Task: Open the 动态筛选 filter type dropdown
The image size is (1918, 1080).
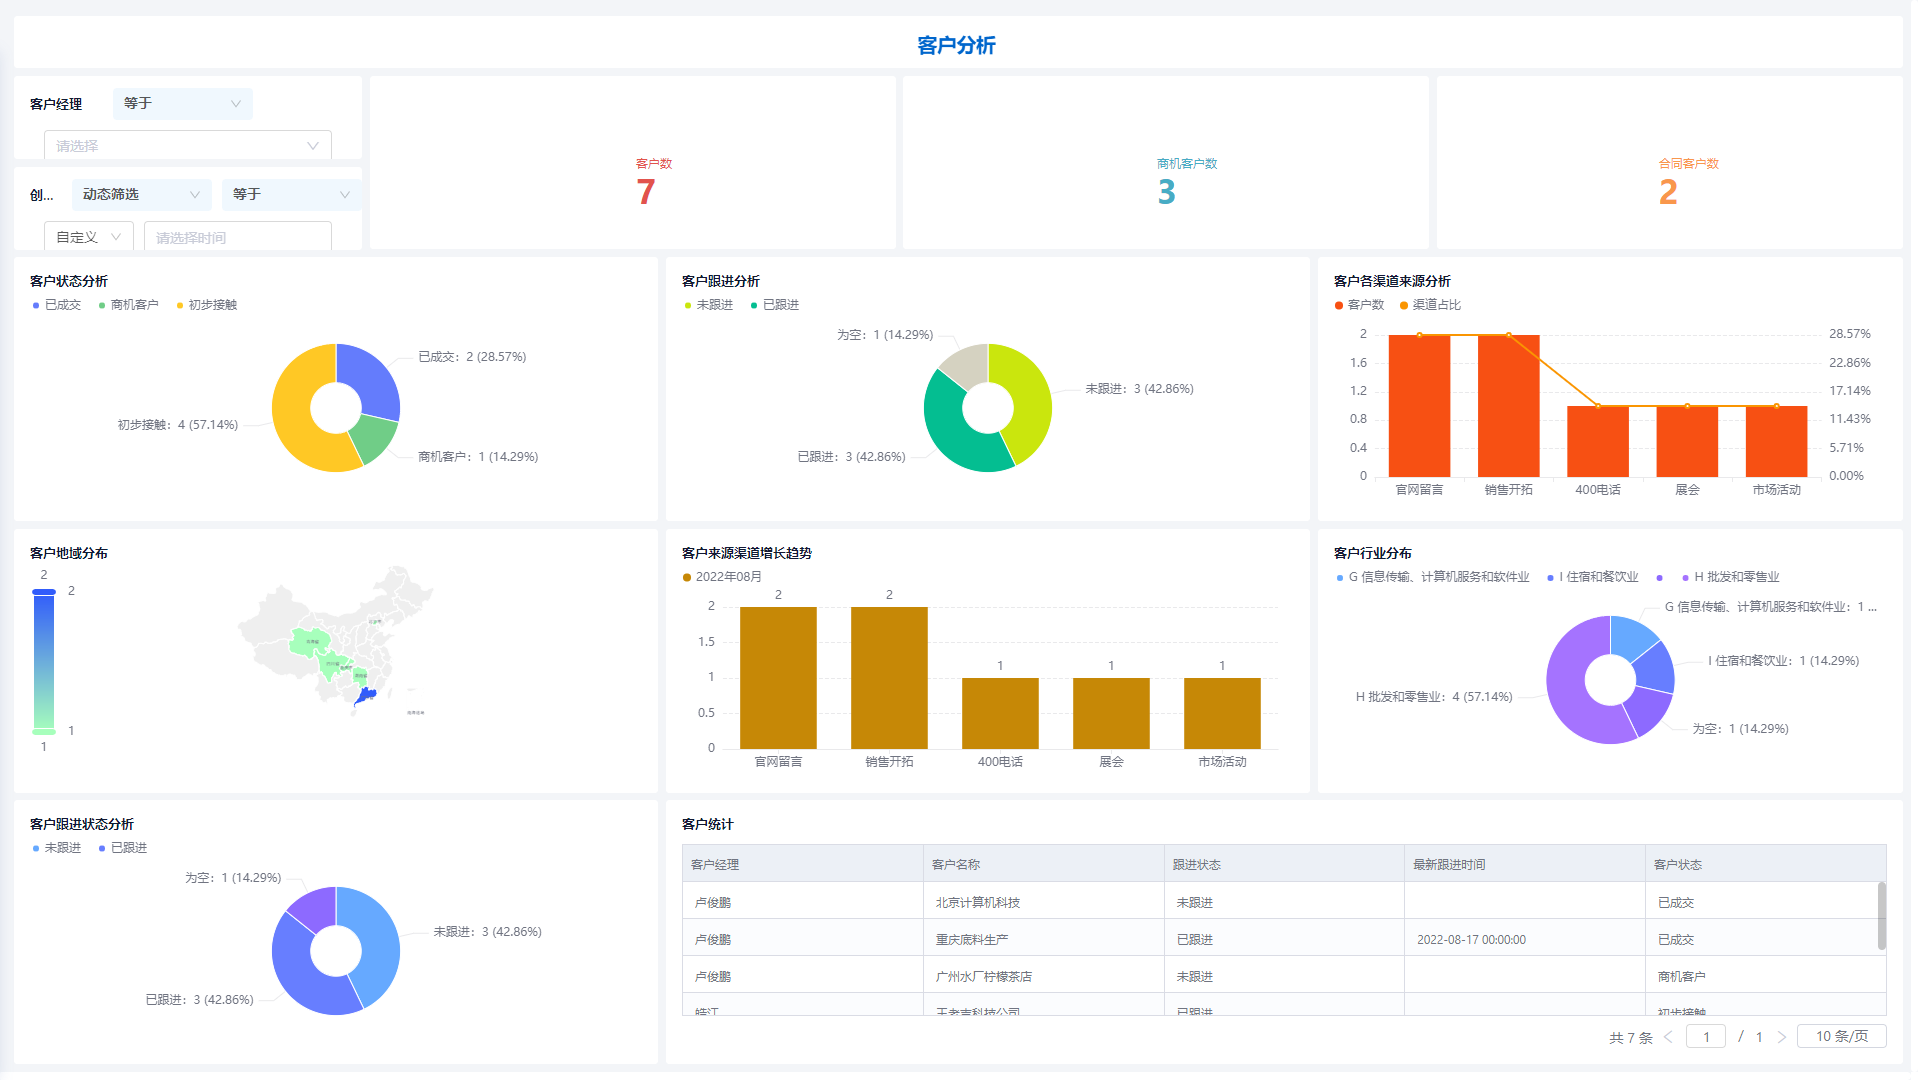Action: point(141,195)
